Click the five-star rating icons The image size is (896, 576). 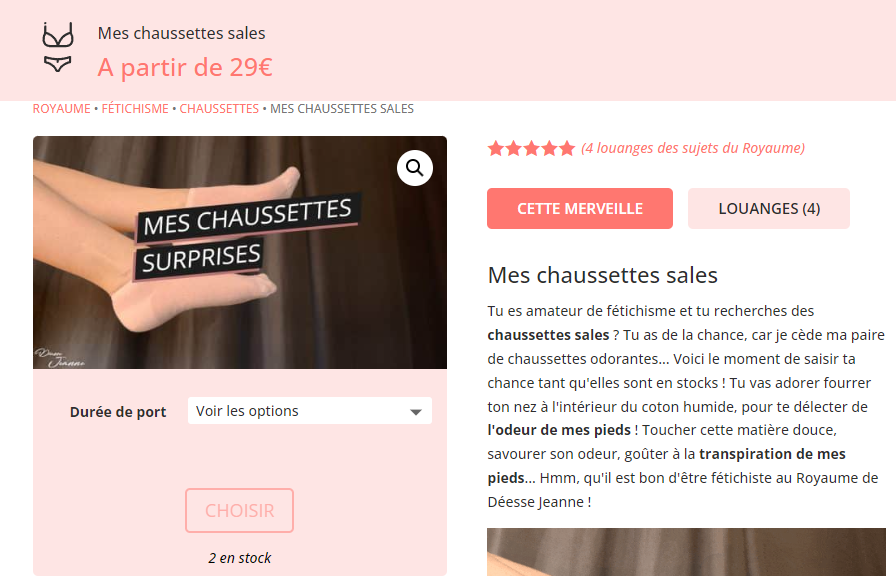(x=531, y=149)
